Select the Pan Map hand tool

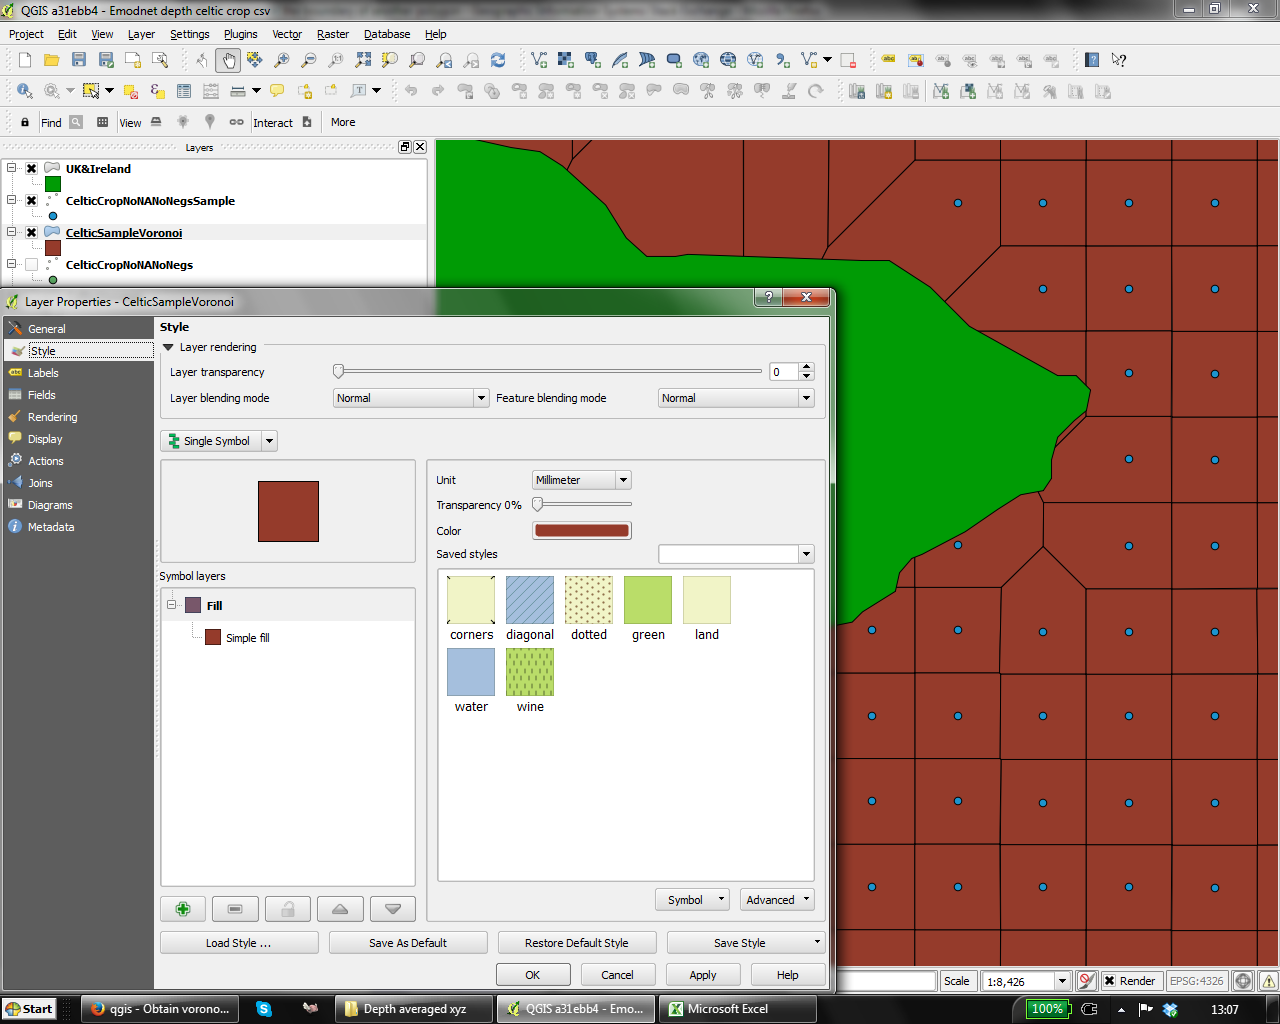coord(229,60)
